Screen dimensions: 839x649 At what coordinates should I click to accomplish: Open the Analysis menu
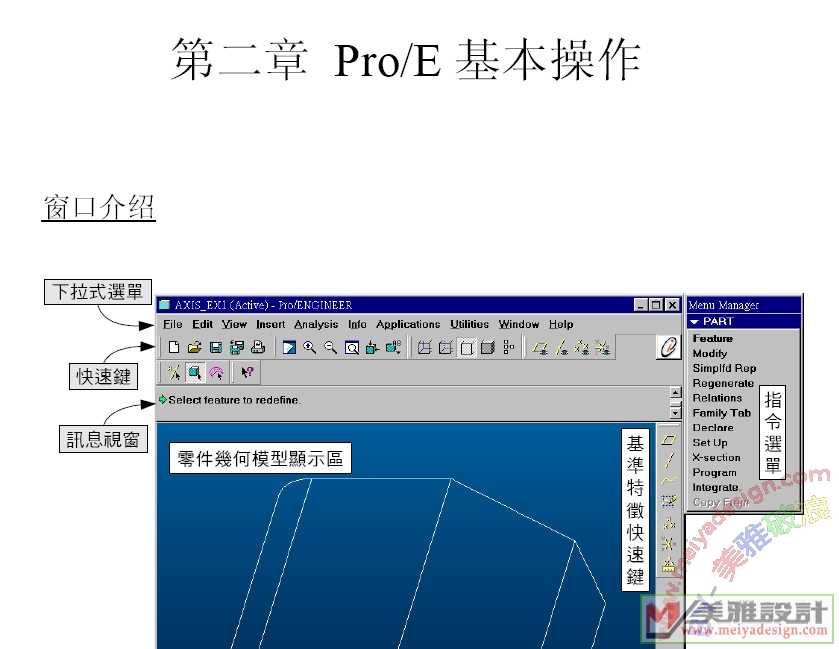(x=316, y=324)
